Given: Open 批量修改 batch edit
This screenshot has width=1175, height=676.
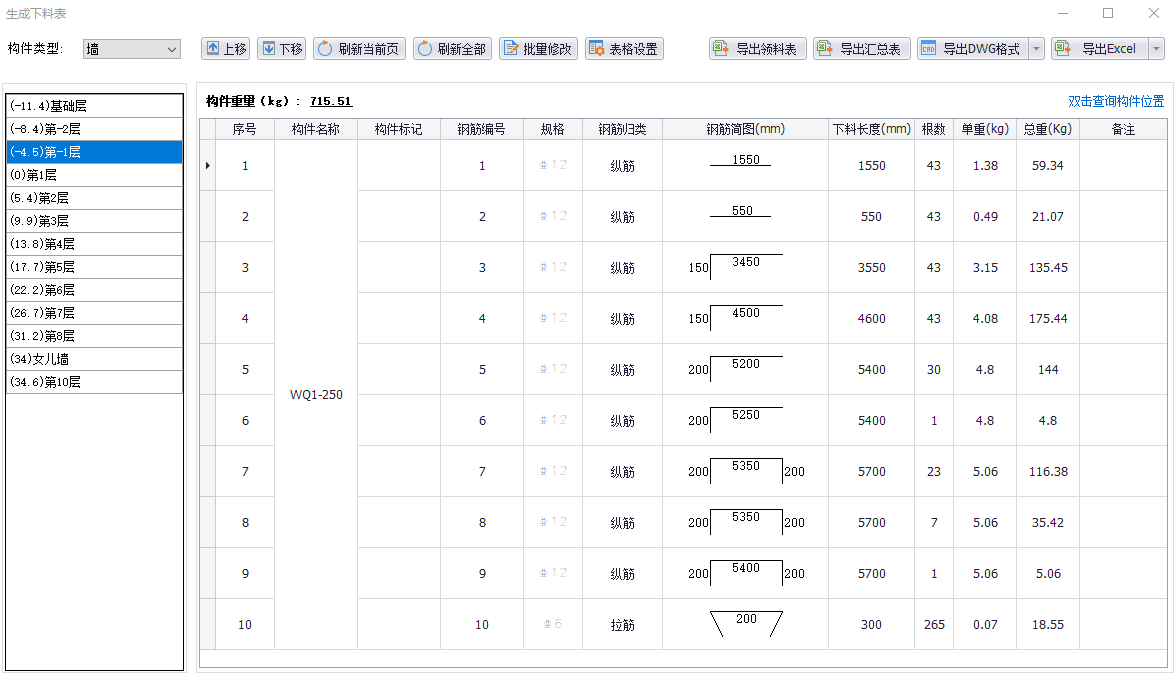Looking at the screenshot, I should click(x=538, y=49).
